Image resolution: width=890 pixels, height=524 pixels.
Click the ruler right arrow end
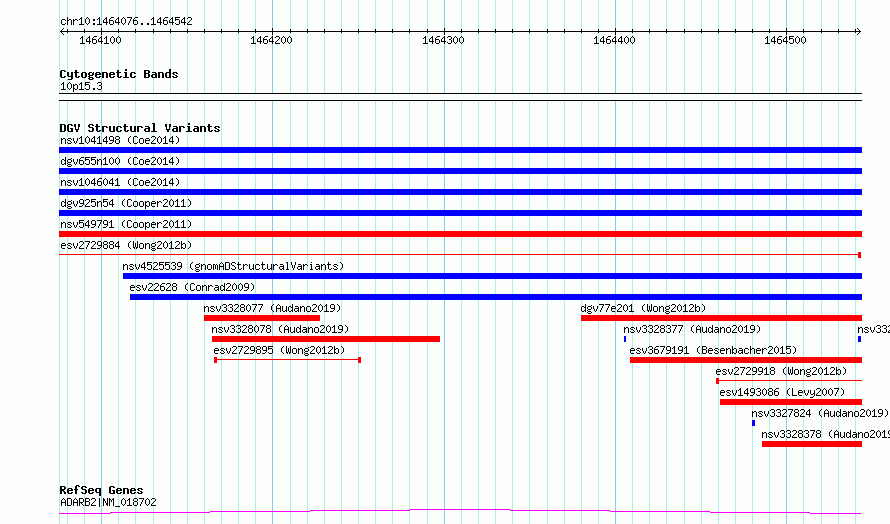coord(858,32)
